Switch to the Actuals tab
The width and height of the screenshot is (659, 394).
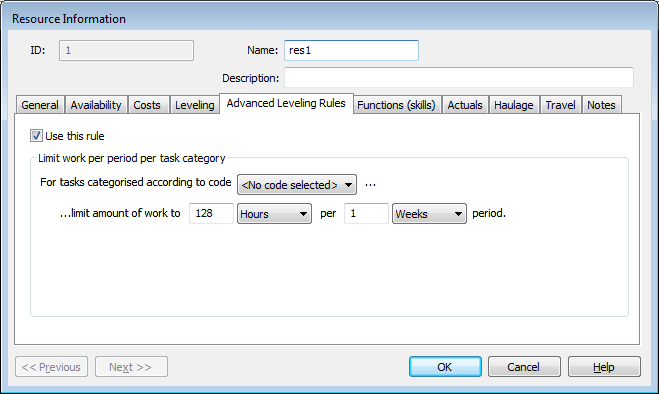(465, 105)
